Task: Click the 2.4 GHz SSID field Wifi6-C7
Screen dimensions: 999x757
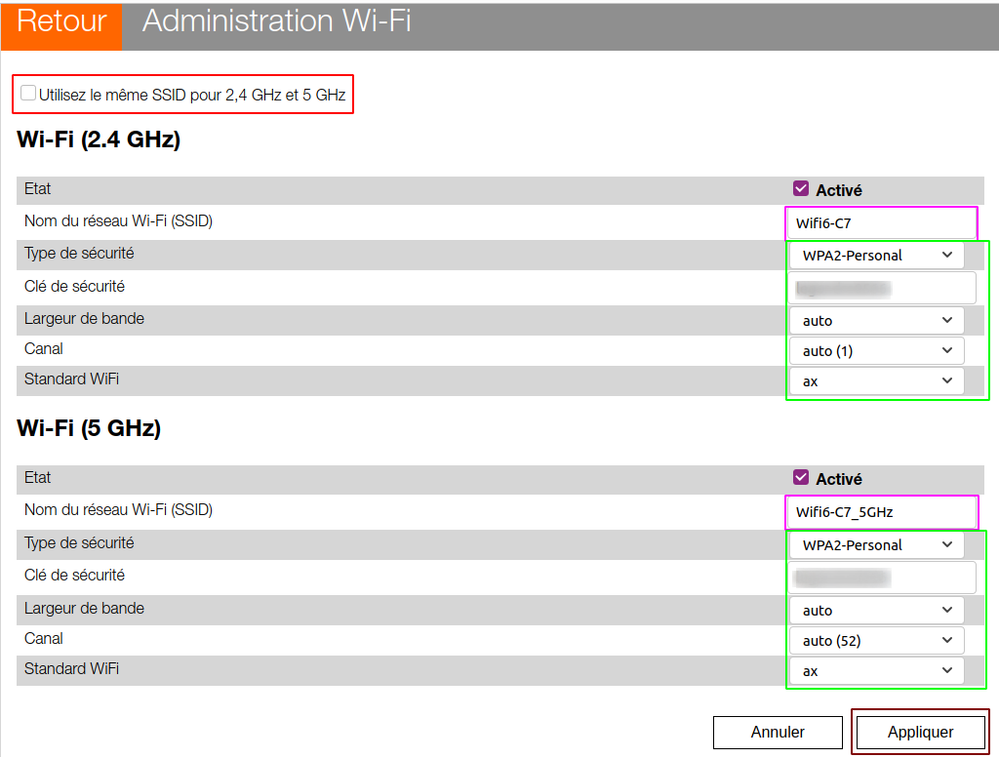Action: [880, 223]
